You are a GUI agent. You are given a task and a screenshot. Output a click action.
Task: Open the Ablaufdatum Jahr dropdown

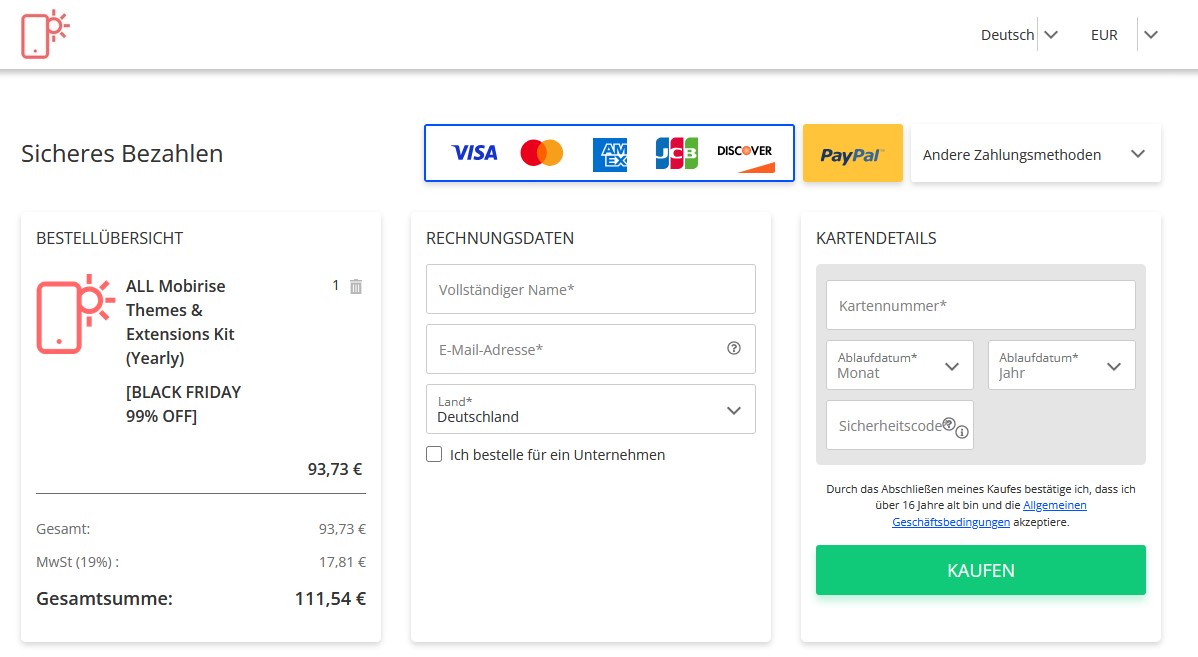click(x=1062, y=365)
